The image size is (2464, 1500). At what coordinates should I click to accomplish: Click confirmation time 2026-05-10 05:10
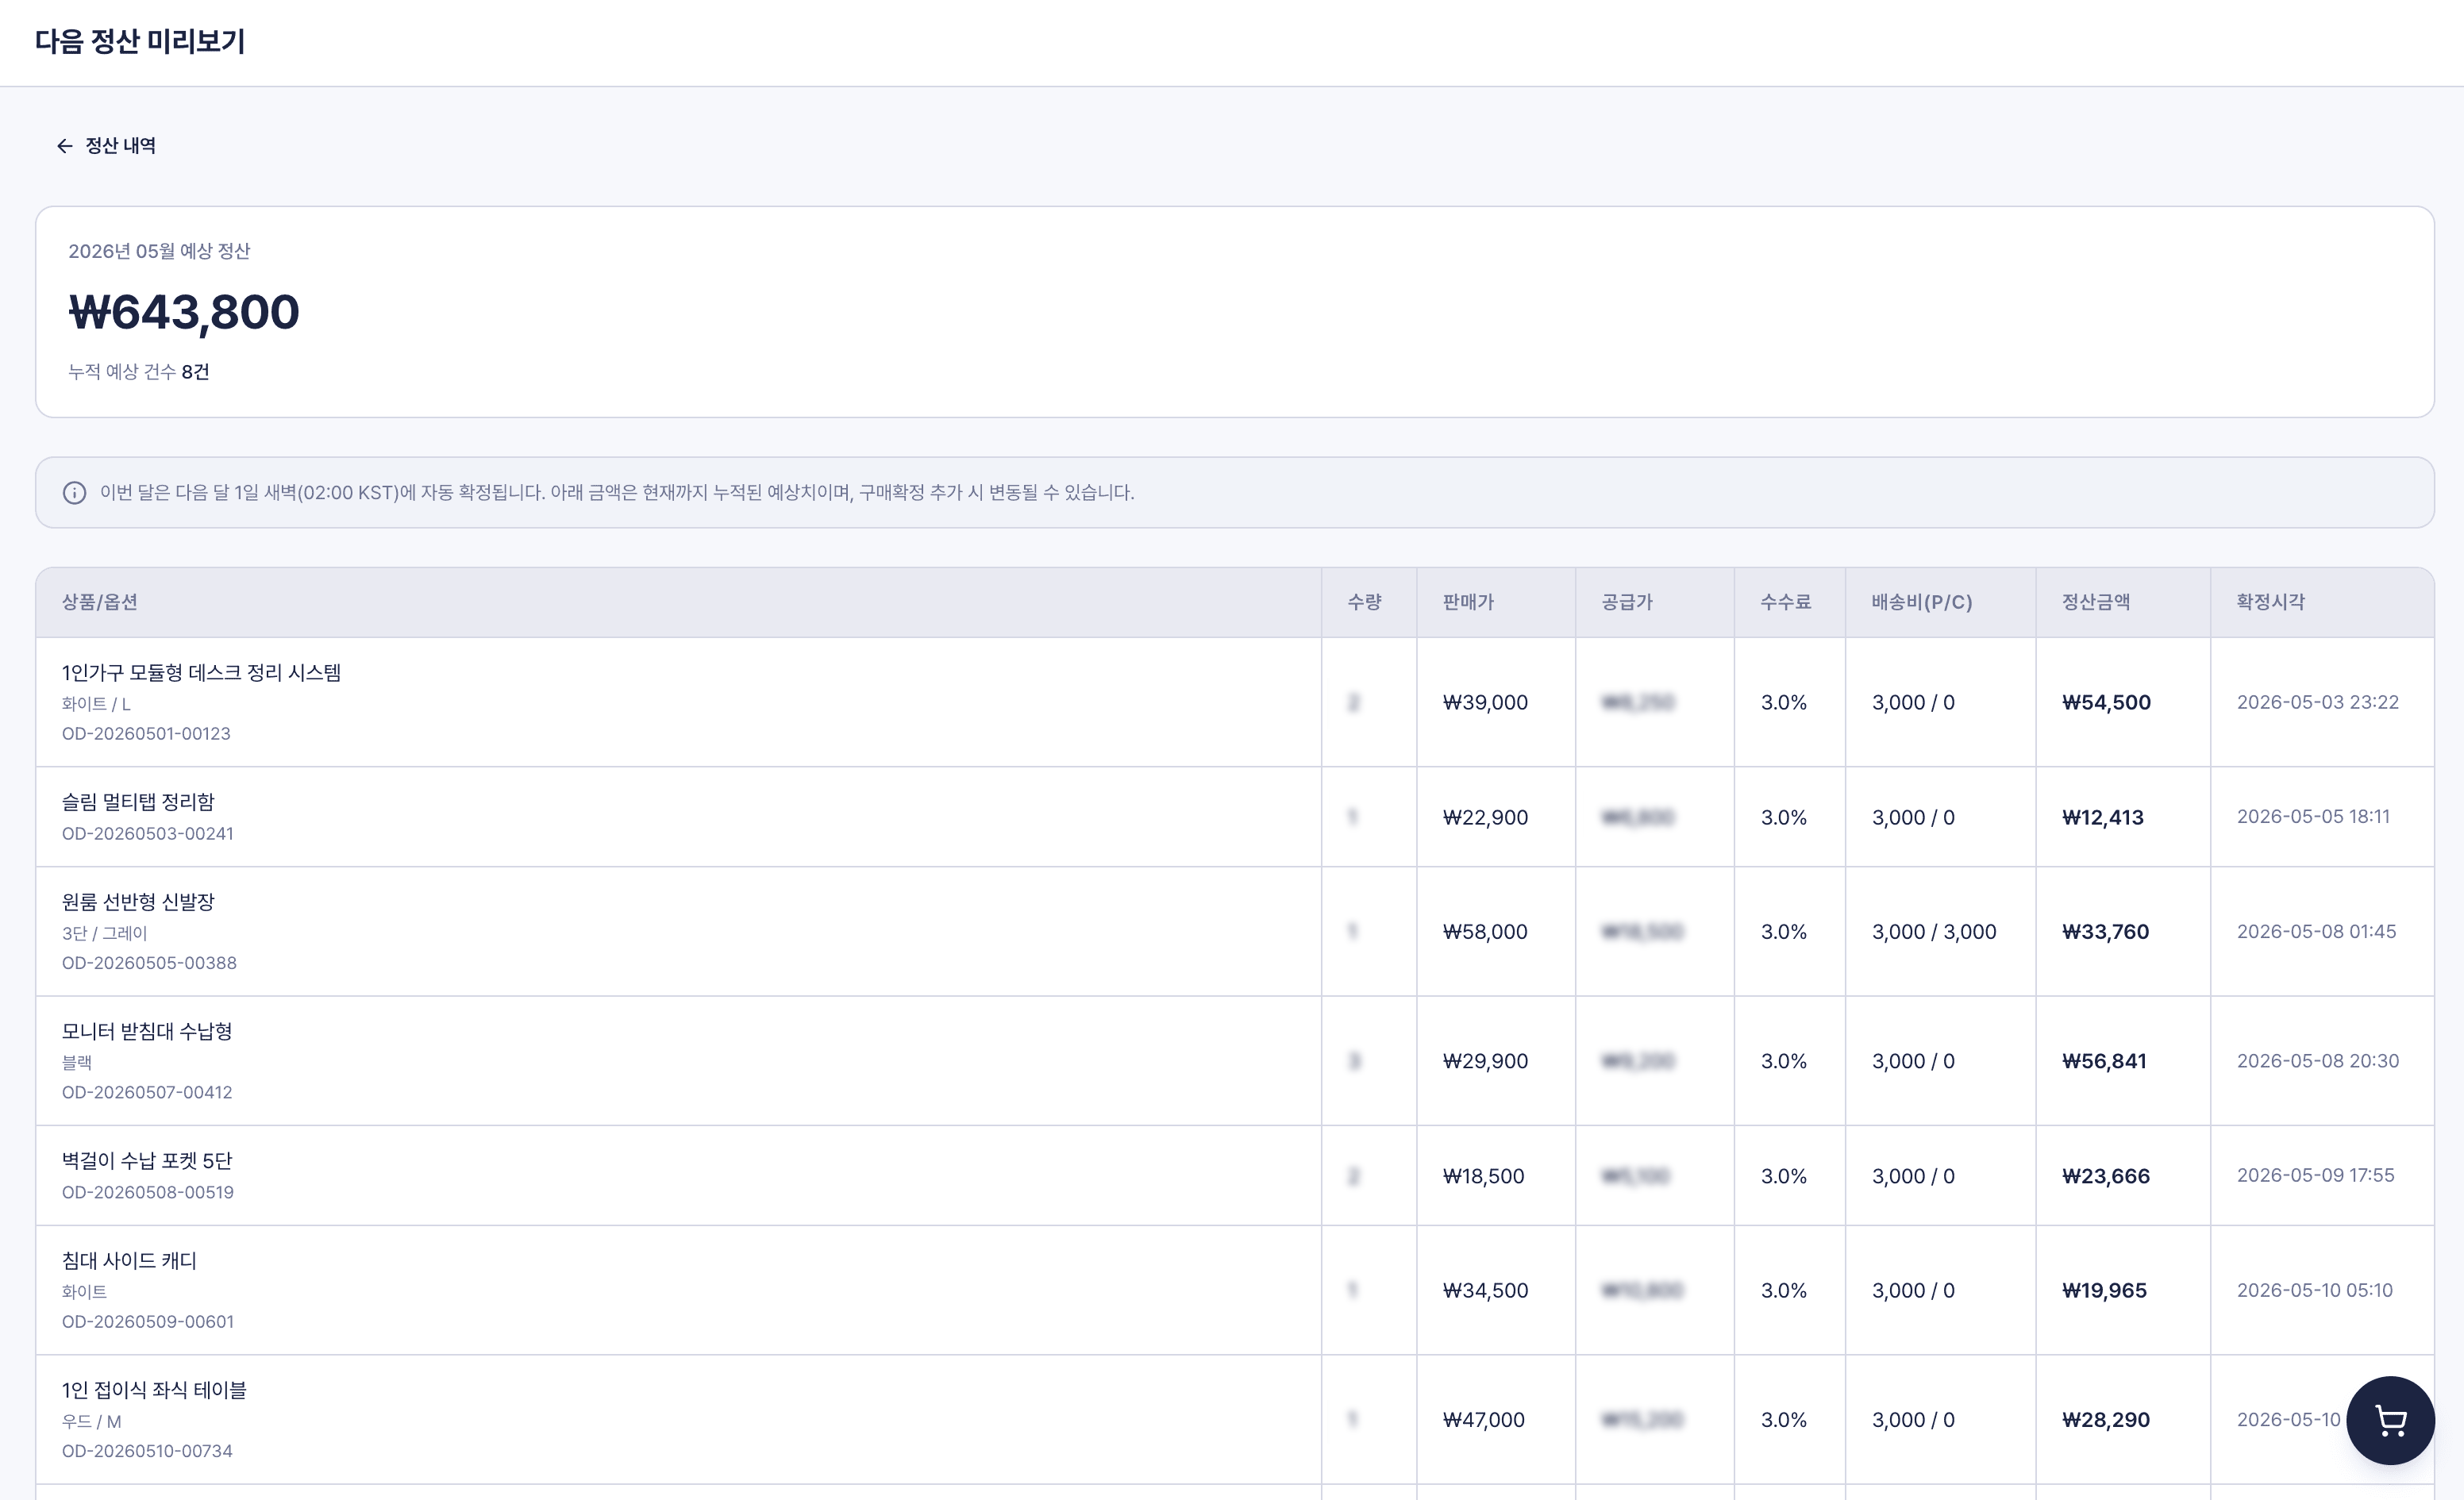click(x=2314, y=1290)
